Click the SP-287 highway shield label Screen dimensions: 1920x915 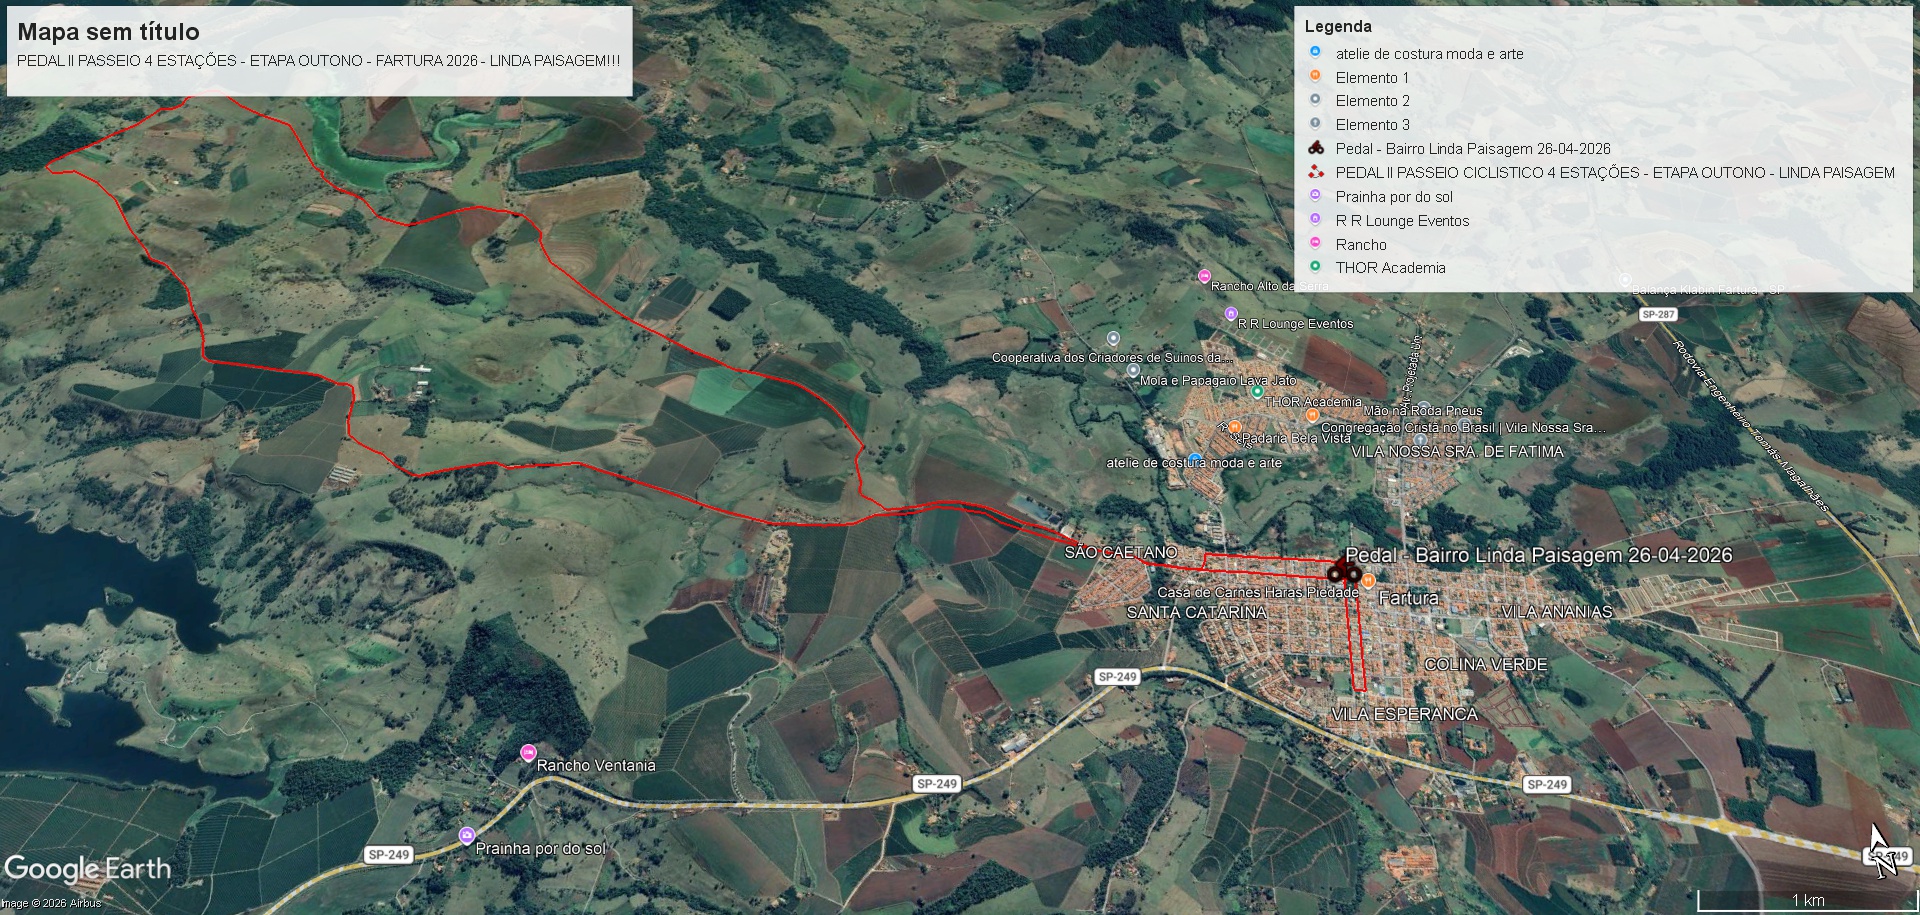click(1657, 314)
